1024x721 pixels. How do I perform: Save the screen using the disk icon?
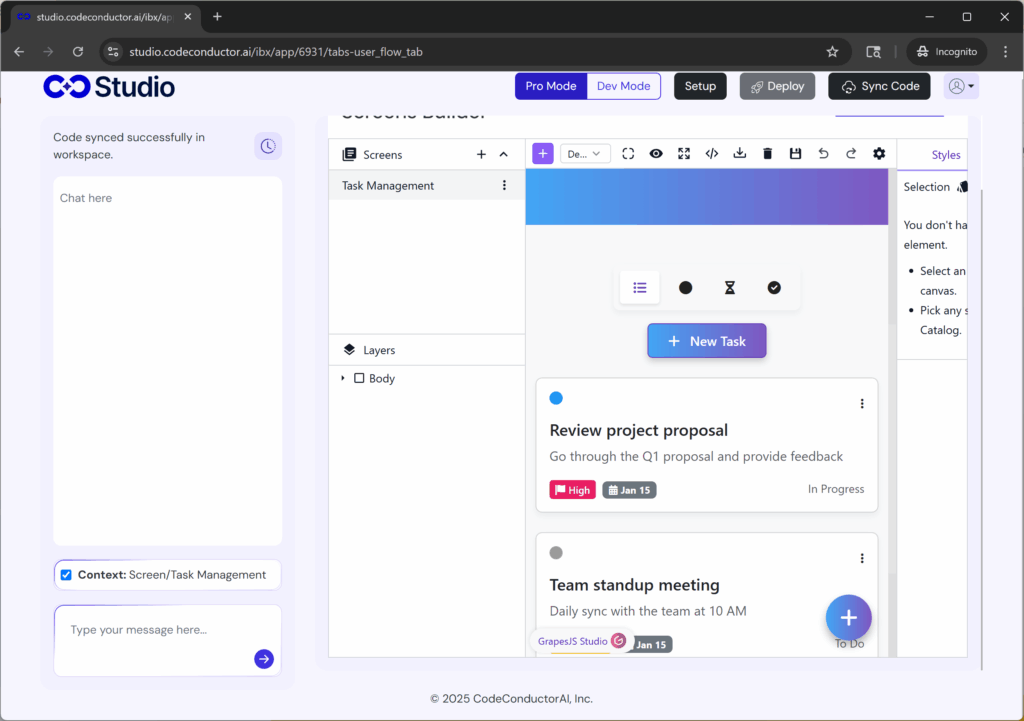794,153
